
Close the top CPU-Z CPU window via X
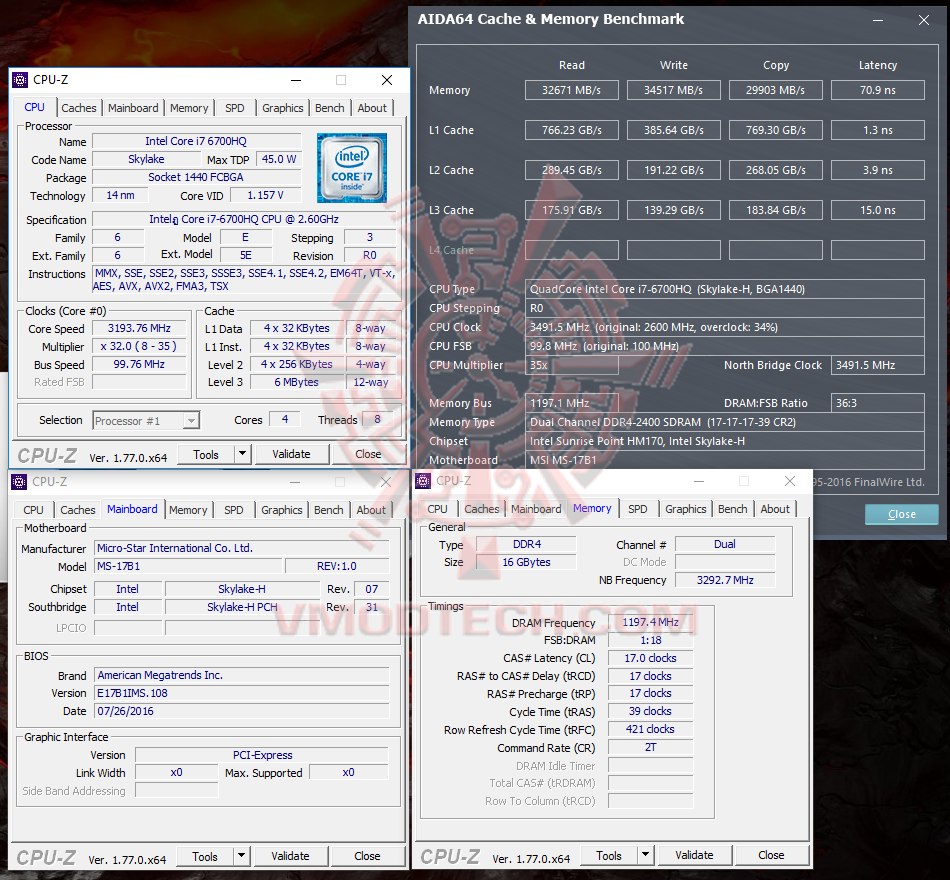(x=387, y=80)
